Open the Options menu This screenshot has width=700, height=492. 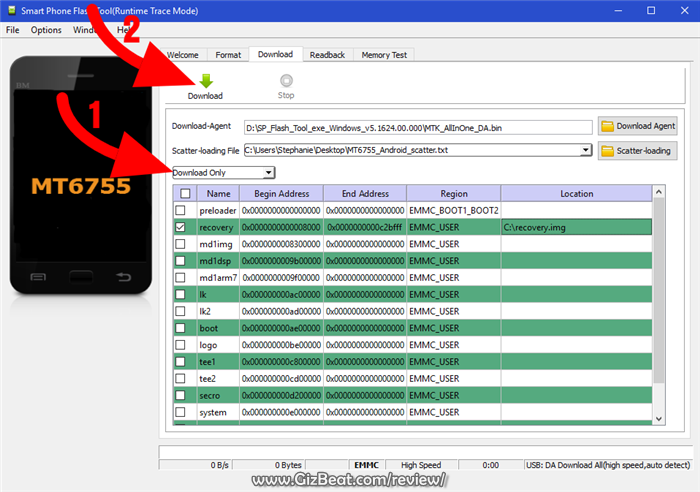pos(46,30)
